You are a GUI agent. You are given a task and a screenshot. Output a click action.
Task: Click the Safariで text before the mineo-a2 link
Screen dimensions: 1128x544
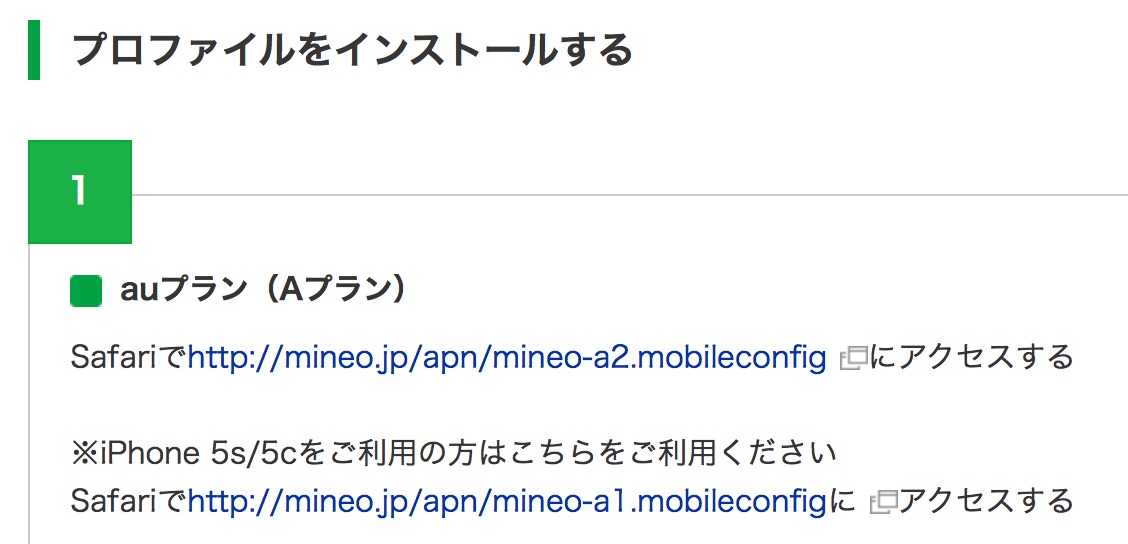coord(129,357)
